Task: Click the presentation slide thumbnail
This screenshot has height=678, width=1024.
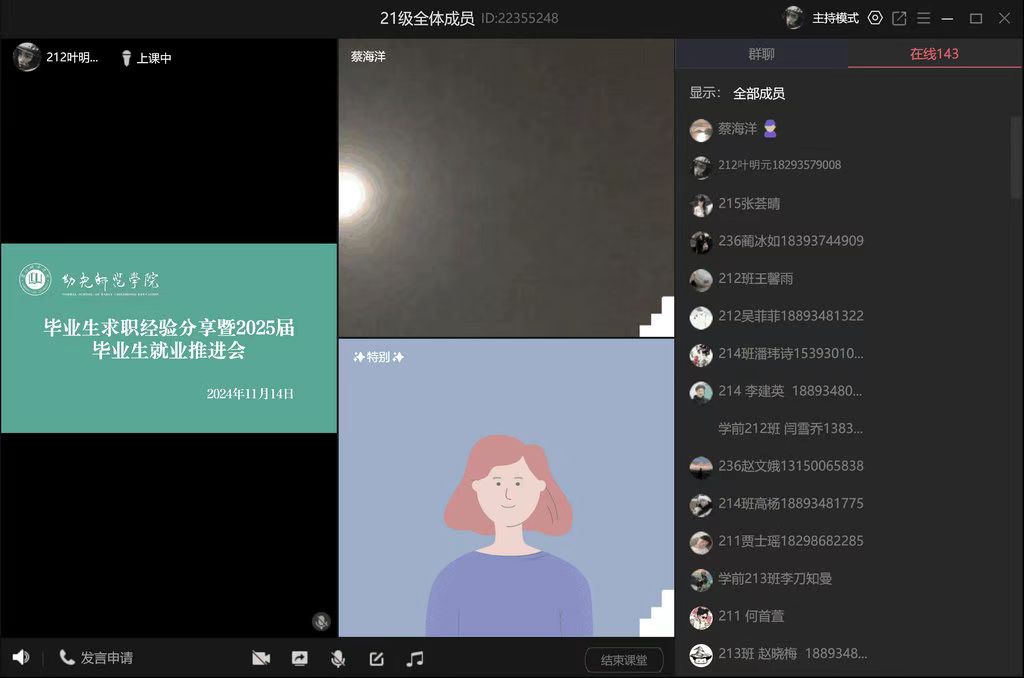Action: point(169,338)
